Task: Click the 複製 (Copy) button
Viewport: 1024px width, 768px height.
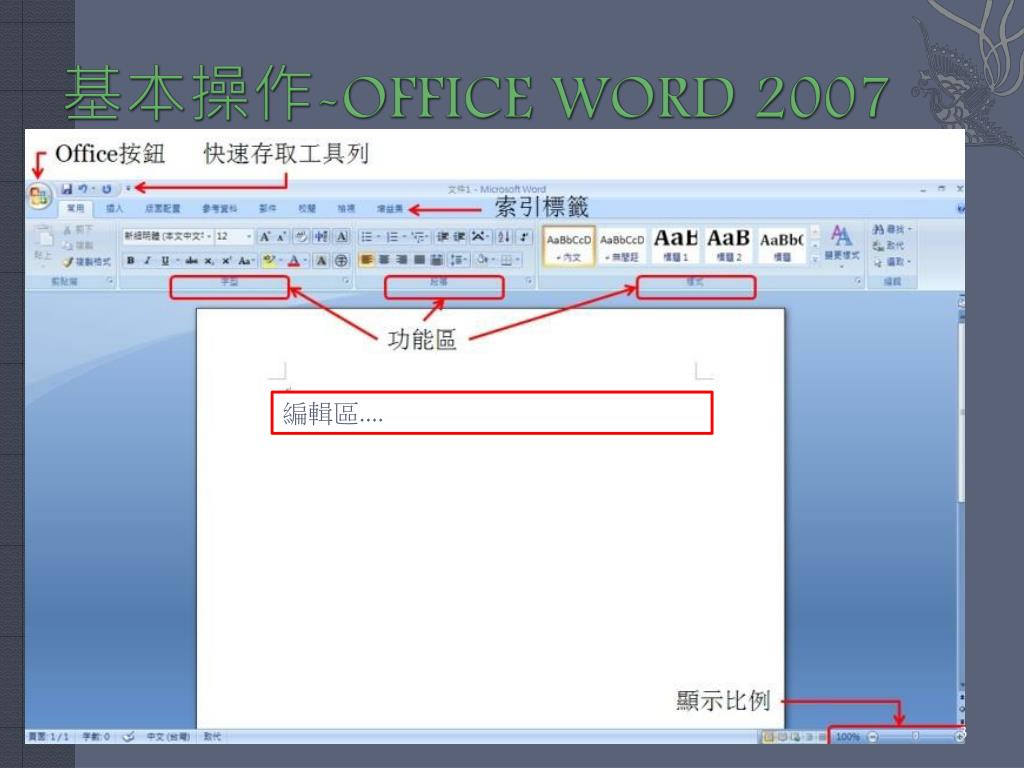Action: (78, 246)
